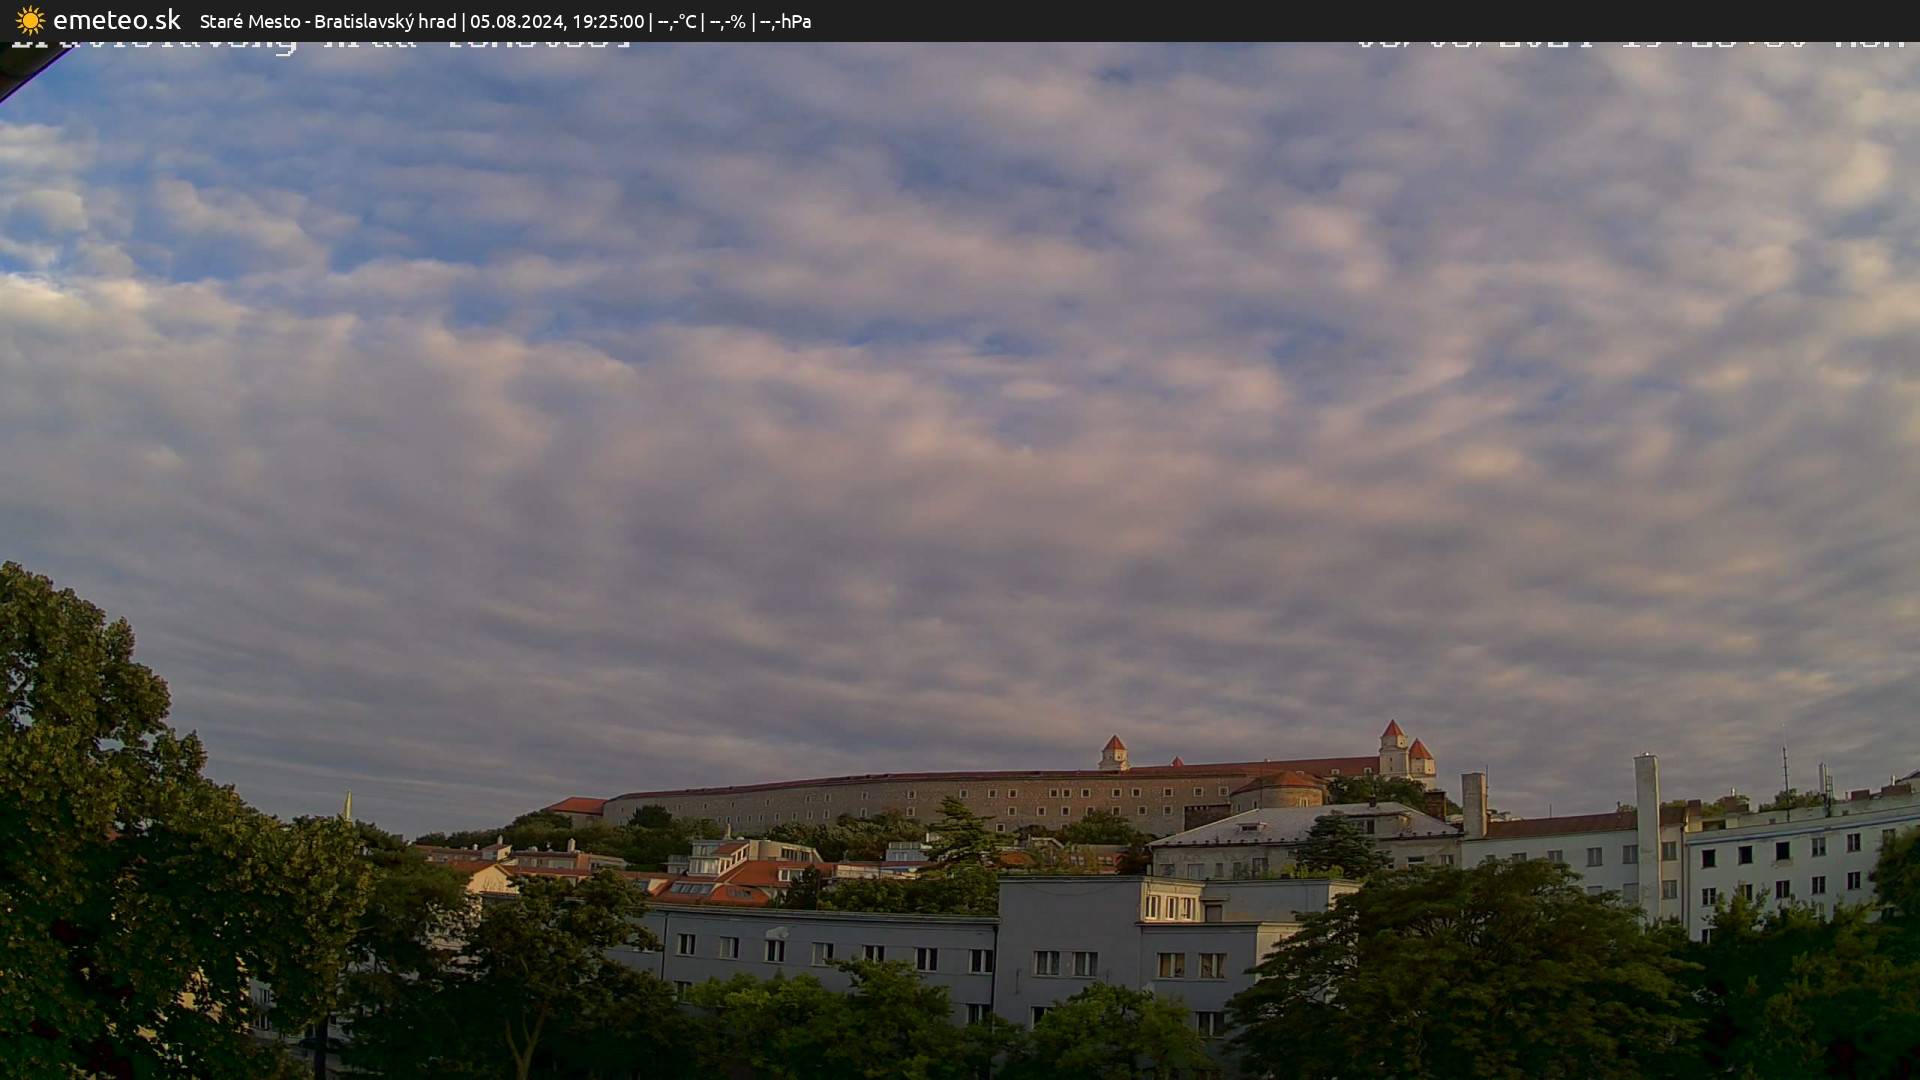
Task: Select the Staré Mesto - Bratislavský hrad title
Action: pos(328,21)
